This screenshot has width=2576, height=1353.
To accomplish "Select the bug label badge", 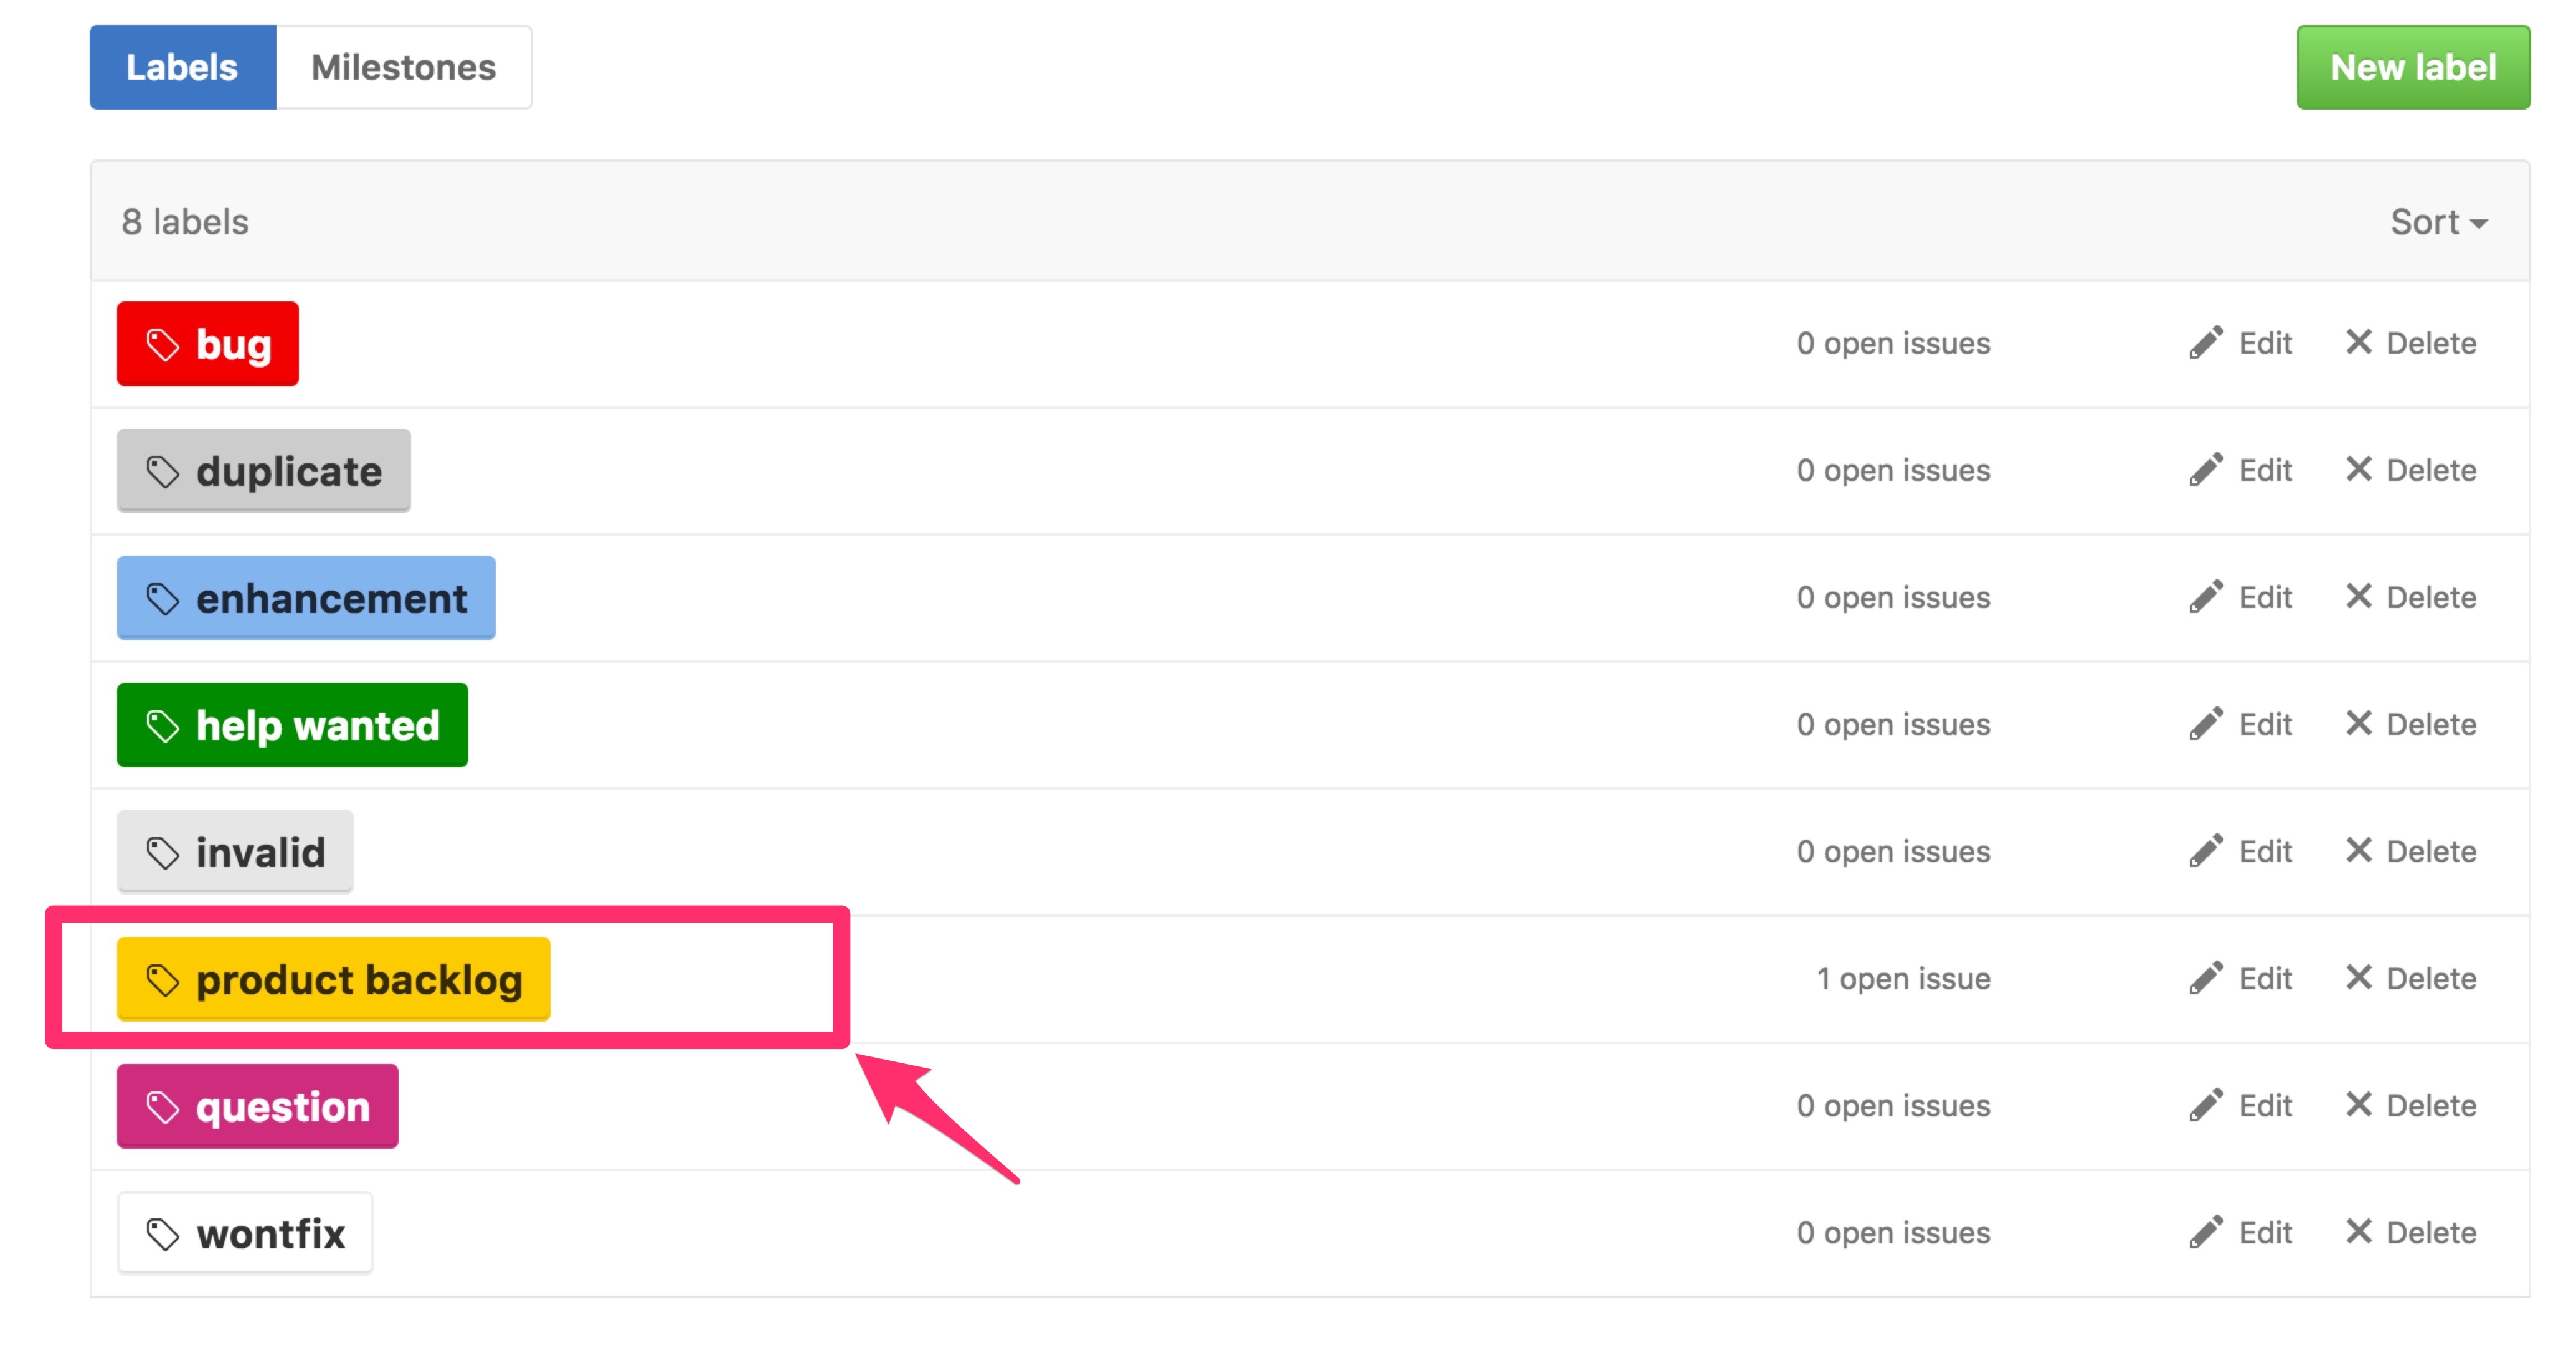I will pos(207,343).
